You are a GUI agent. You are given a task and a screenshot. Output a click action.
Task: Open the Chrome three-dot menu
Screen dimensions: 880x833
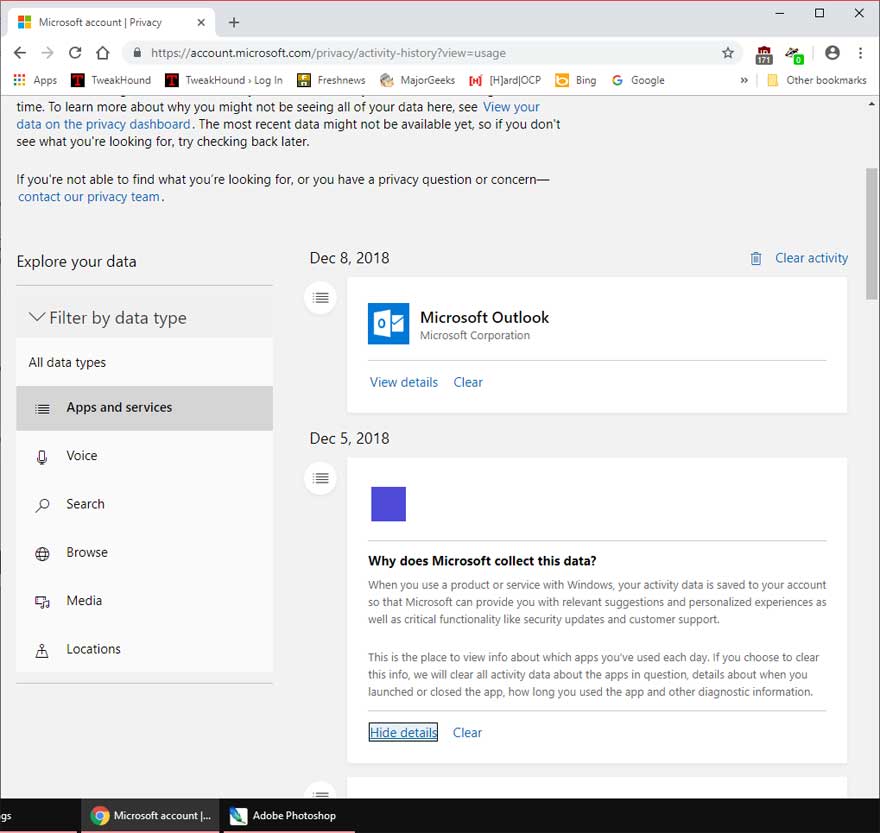pyautogui.click(x=860, y=53)
